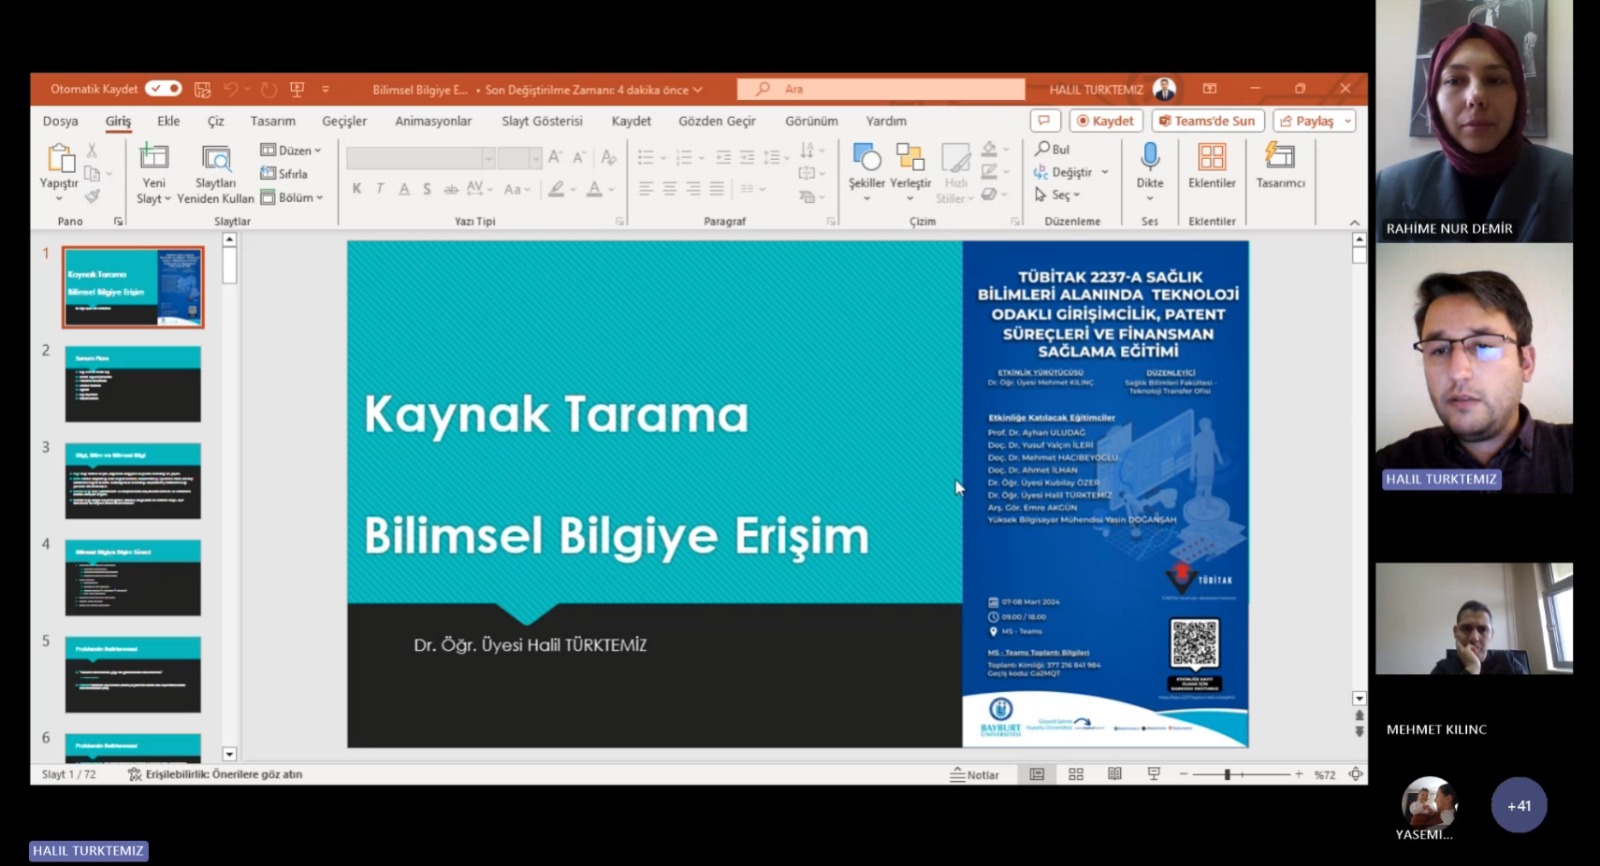
Task: Click the Yeni Slayt new slide icon
Action: point(153,158)
